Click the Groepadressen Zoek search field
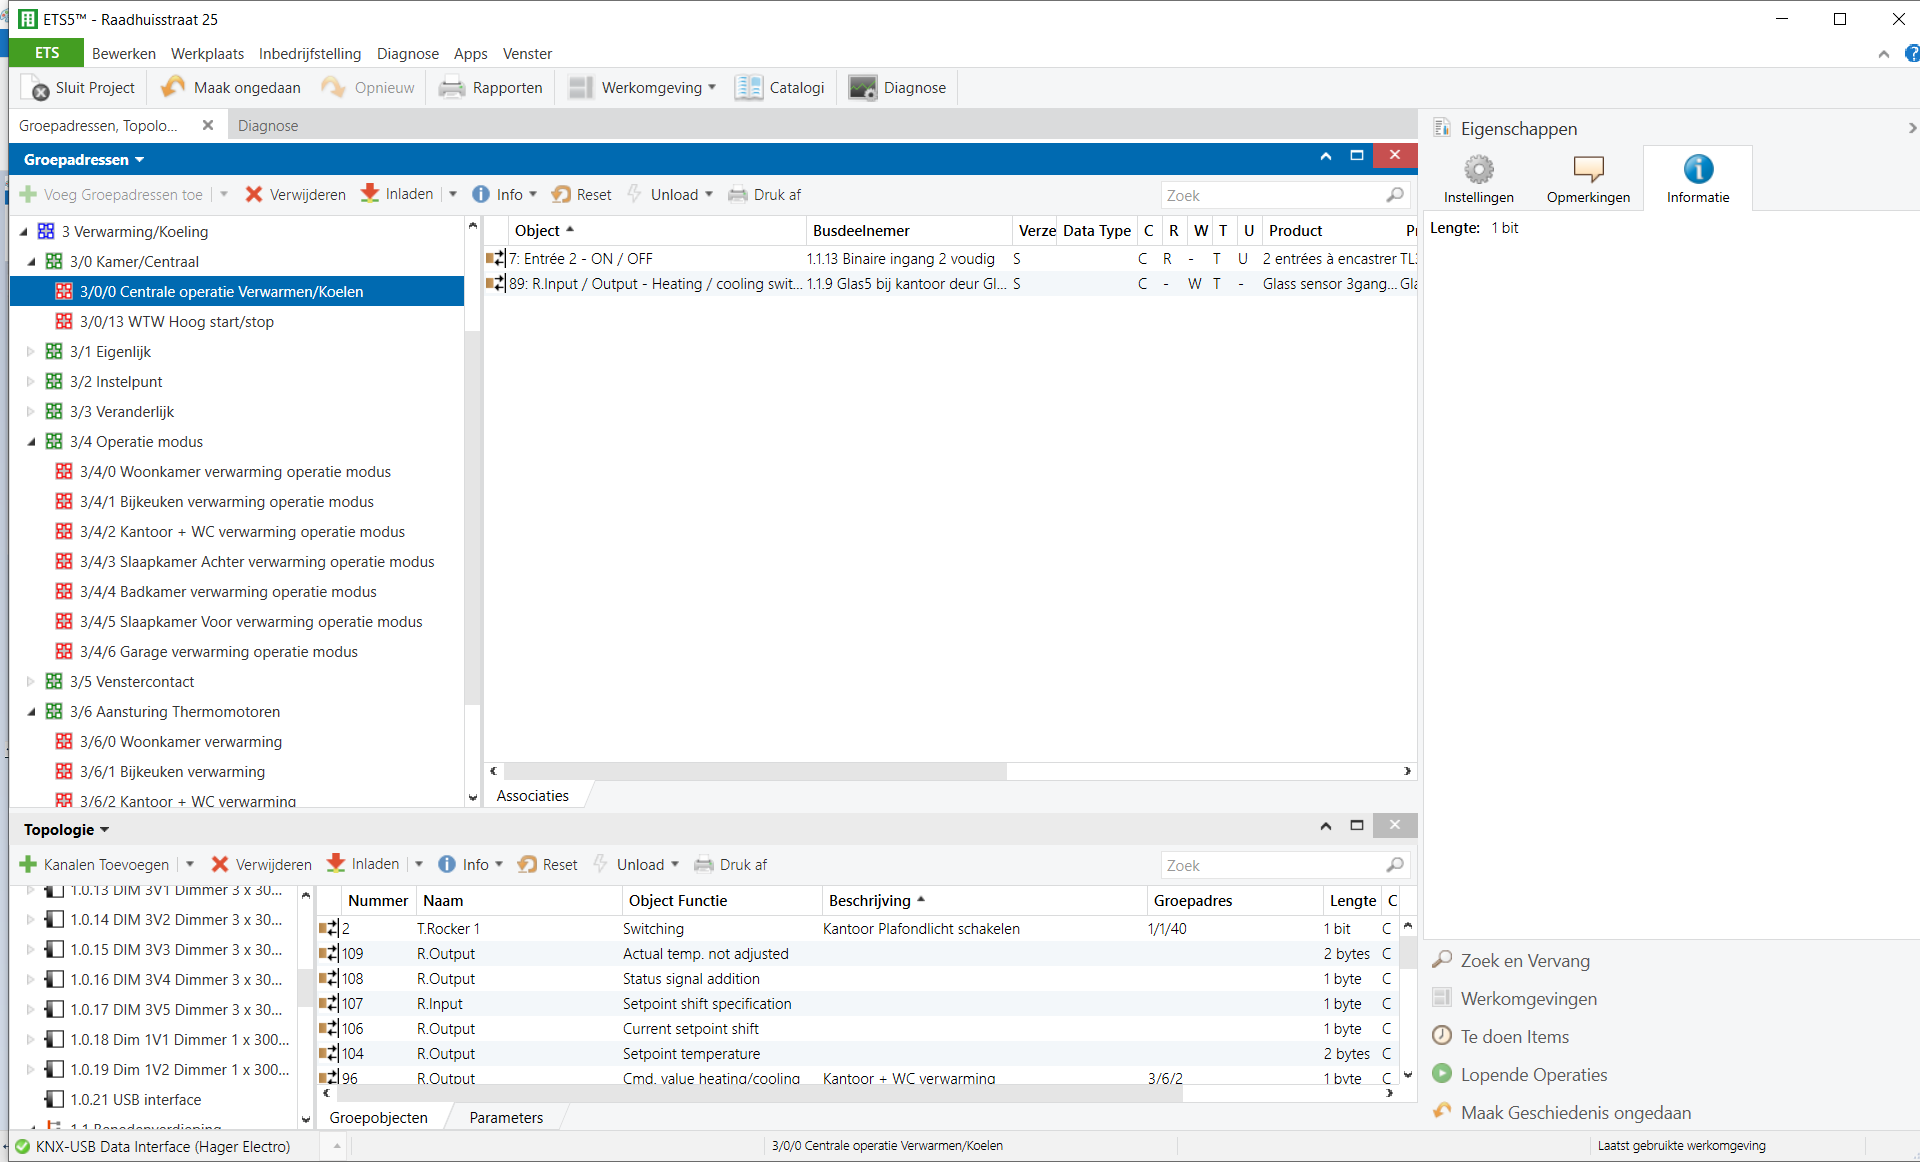Screen dimensions: 1920x1162 [1272, 195]
